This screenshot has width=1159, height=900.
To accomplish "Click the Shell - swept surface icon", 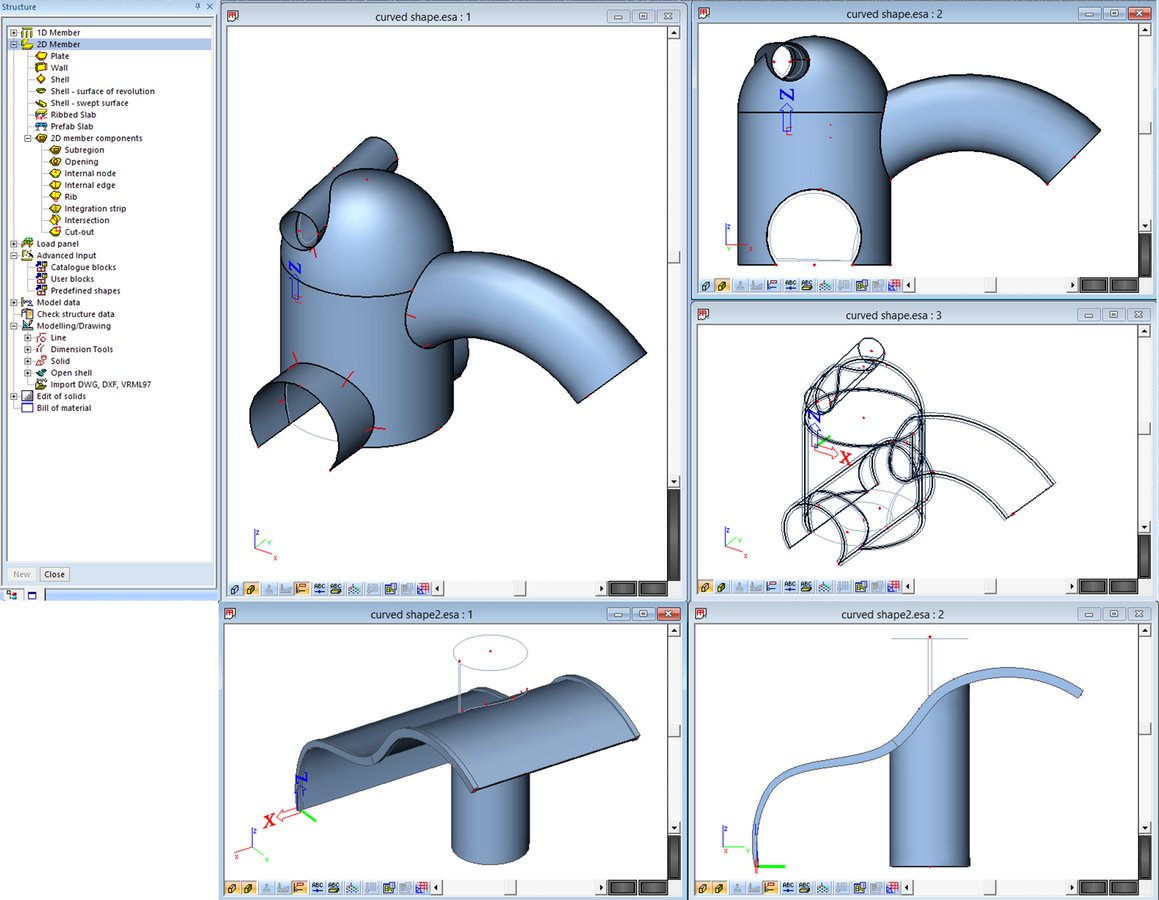I will (42, 103).
